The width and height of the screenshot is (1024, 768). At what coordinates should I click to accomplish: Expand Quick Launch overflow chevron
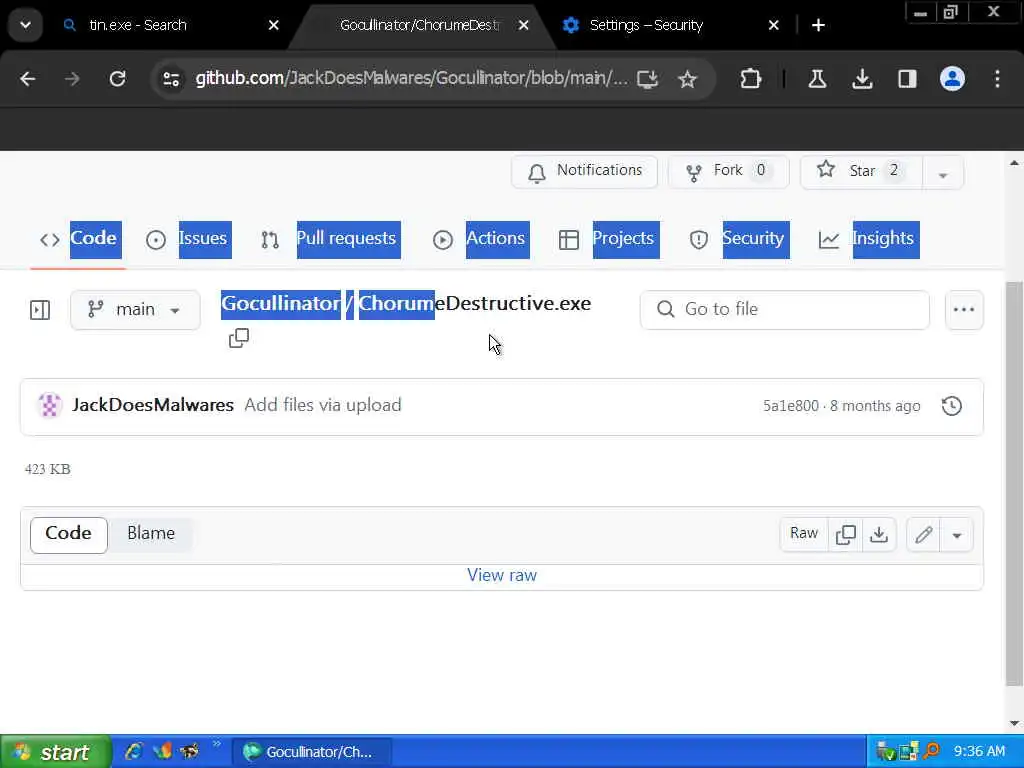[217, 744]
